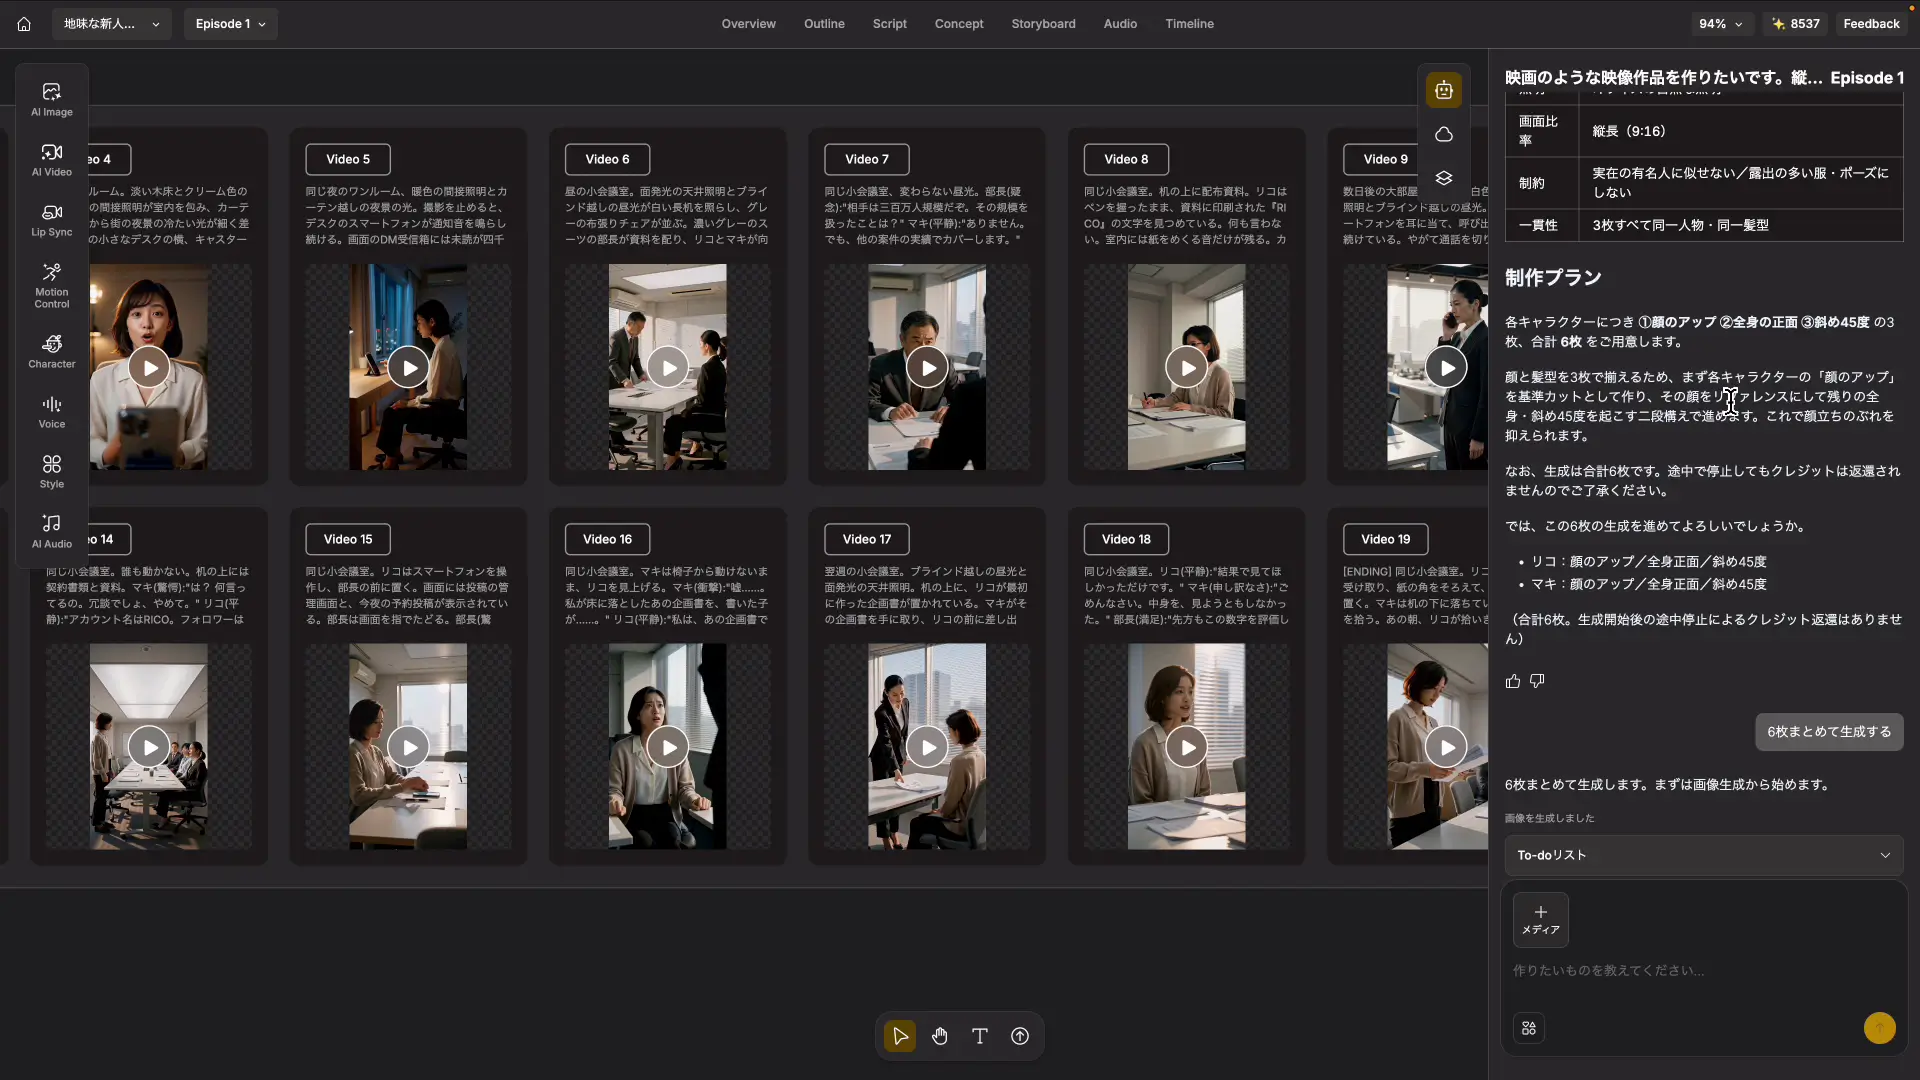This screenshot has width=1920, height=1080.
Task: Click the 6枚まとめて生成する message bubble
Action: point(1829,732)
